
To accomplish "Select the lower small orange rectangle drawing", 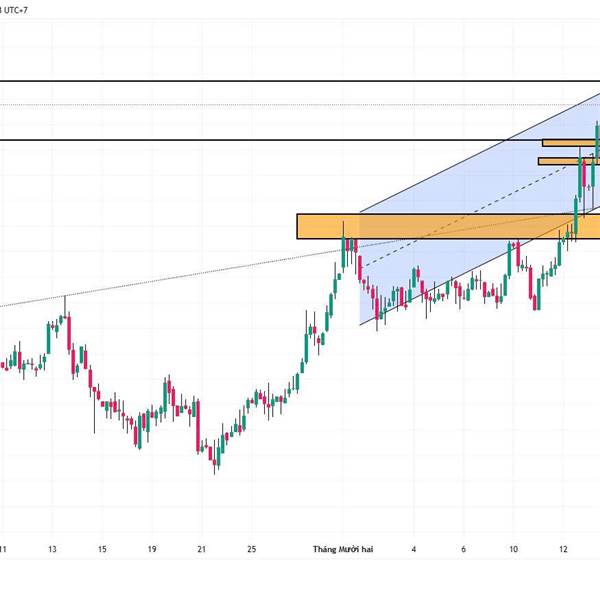I will pos(569,161).
